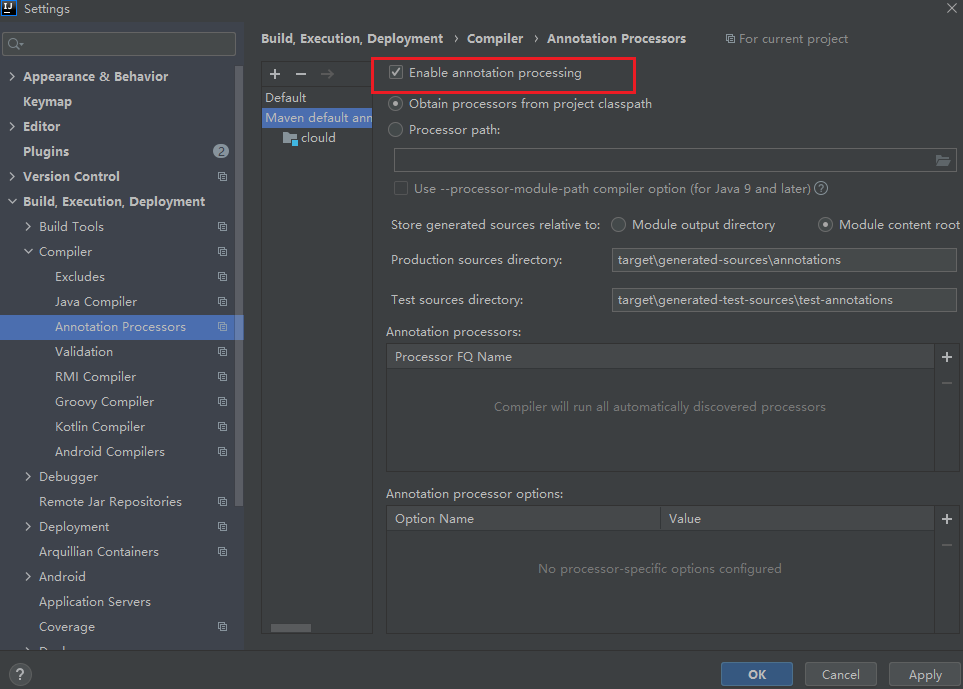Viewport: 963px width, 689px height.
Task: Click the move-to-profile arrow icon
Action: (327, 74)
